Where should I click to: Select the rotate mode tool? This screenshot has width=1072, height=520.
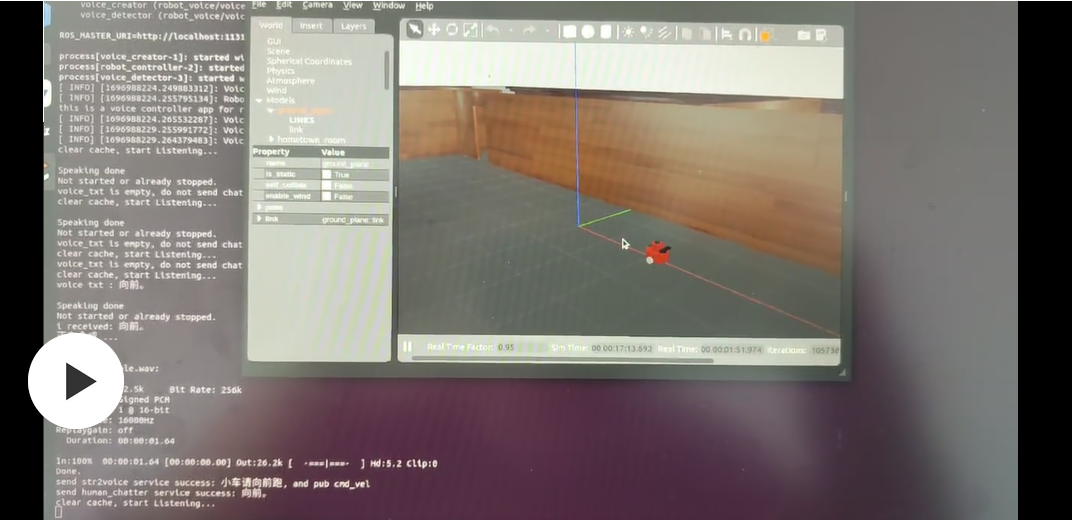pyautogui.click(x=452, y=29)
